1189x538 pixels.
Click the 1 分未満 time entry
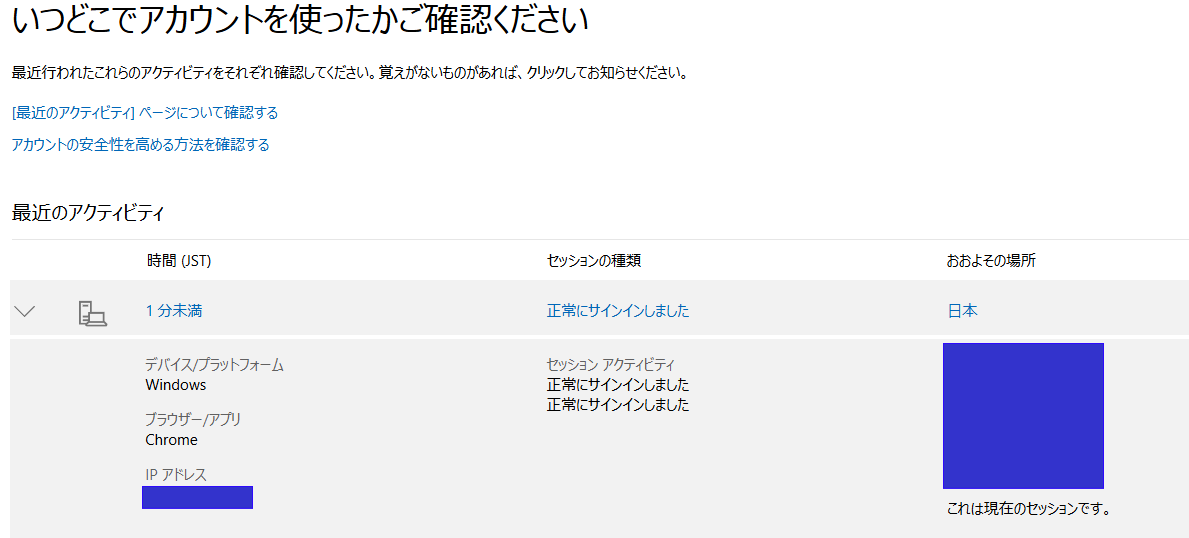point(174,311)
